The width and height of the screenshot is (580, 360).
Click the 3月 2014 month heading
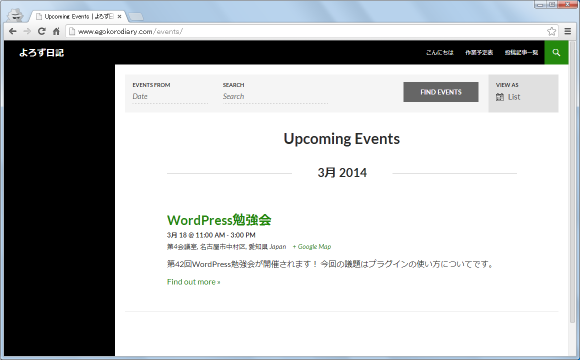pyautogui.click(x=342, y=173)
